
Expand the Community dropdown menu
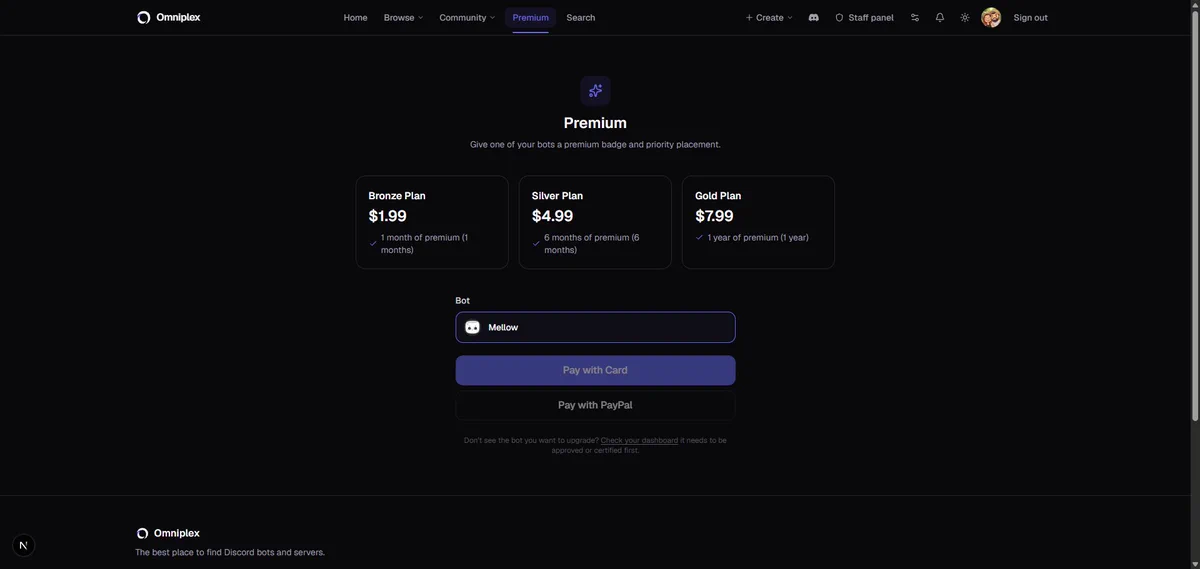pos(467,17)
